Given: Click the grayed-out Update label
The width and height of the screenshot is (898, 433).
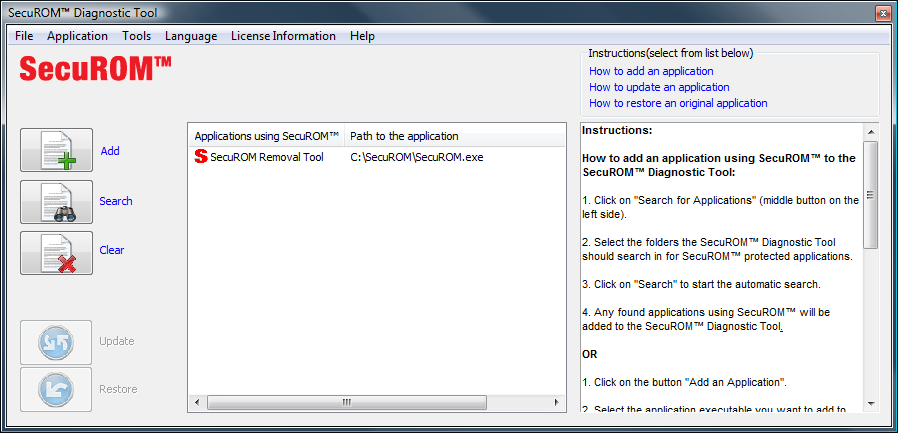Looking at the screenshot, I should (x=117, y=341).
